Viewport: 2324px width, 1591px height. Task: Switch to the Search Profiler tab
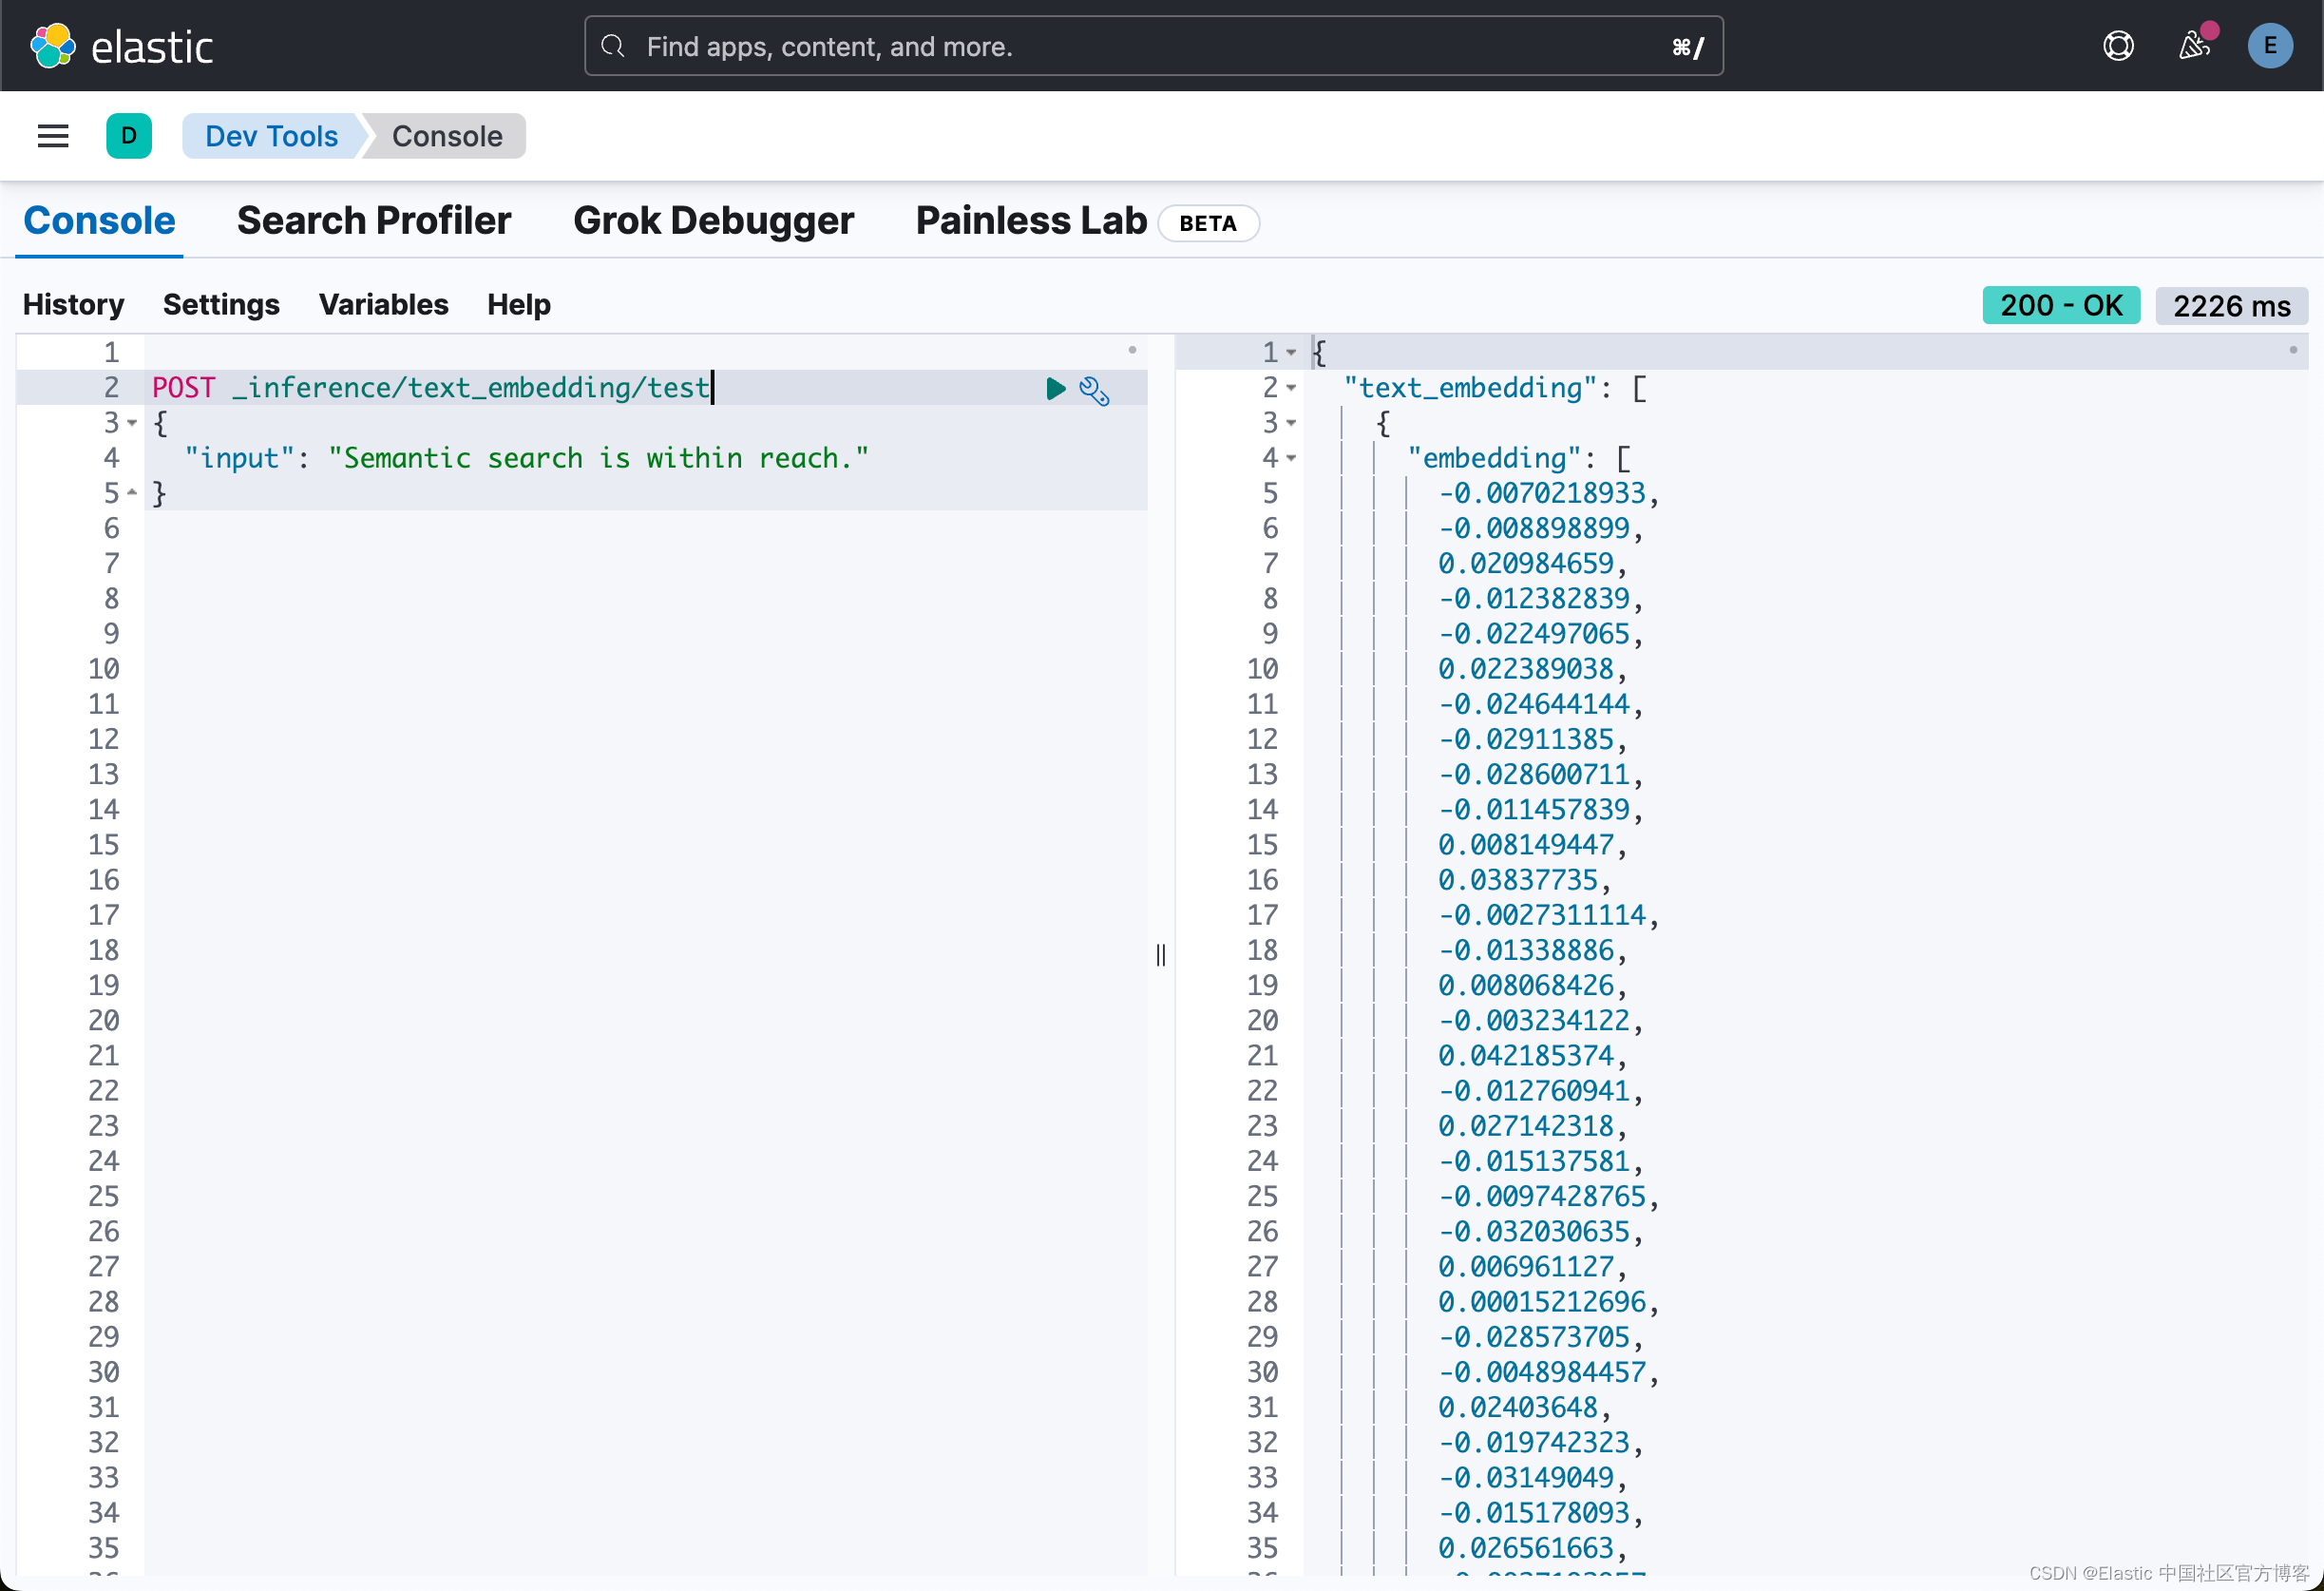click(374, 220)
